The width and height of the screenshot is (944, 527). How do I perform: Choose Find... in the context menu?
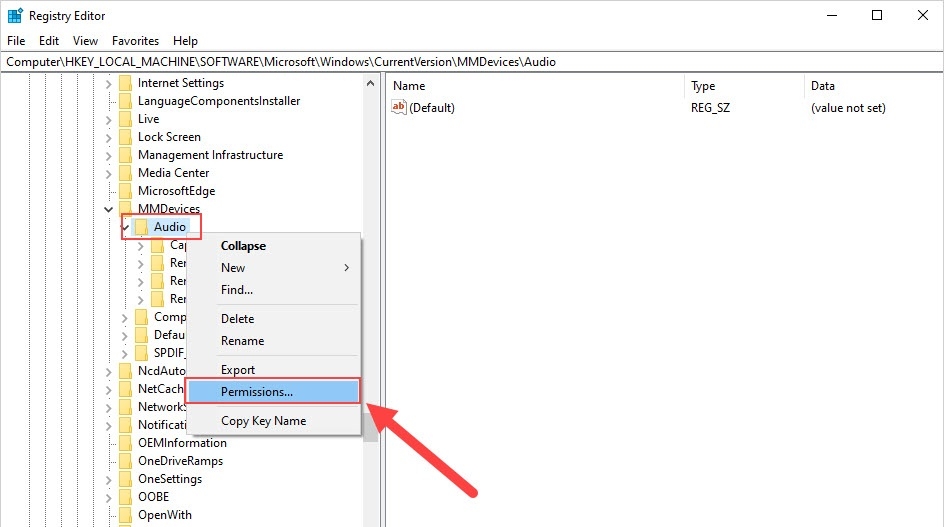pyautogui.click(x=273, y=290)
